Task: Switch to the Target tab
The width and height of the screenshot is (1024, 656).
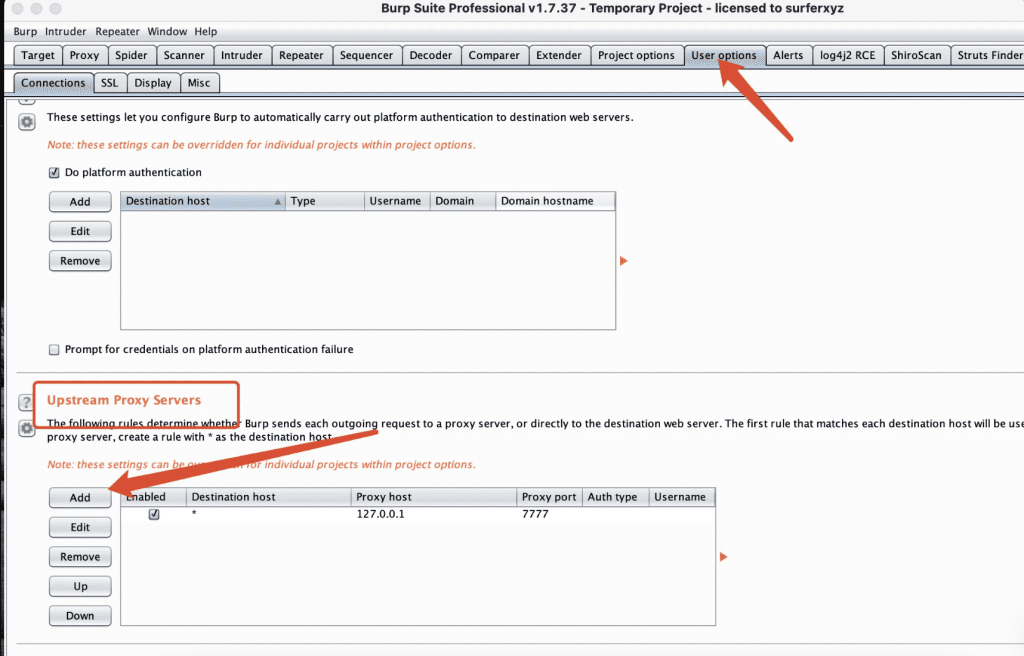Action: [38, 56]
